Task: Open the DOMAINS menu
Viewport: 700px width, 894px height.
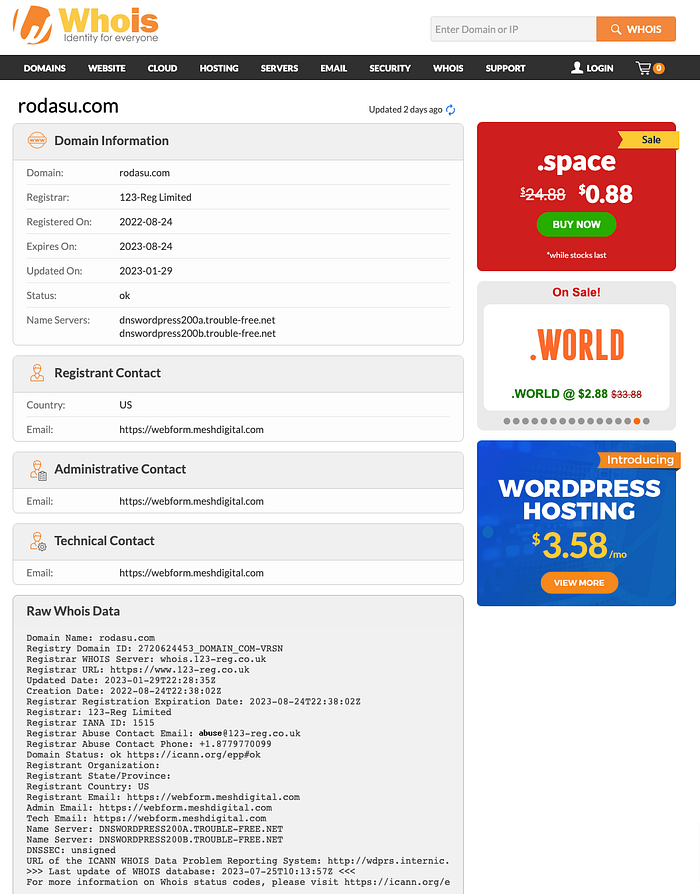Action: [44, 68]
